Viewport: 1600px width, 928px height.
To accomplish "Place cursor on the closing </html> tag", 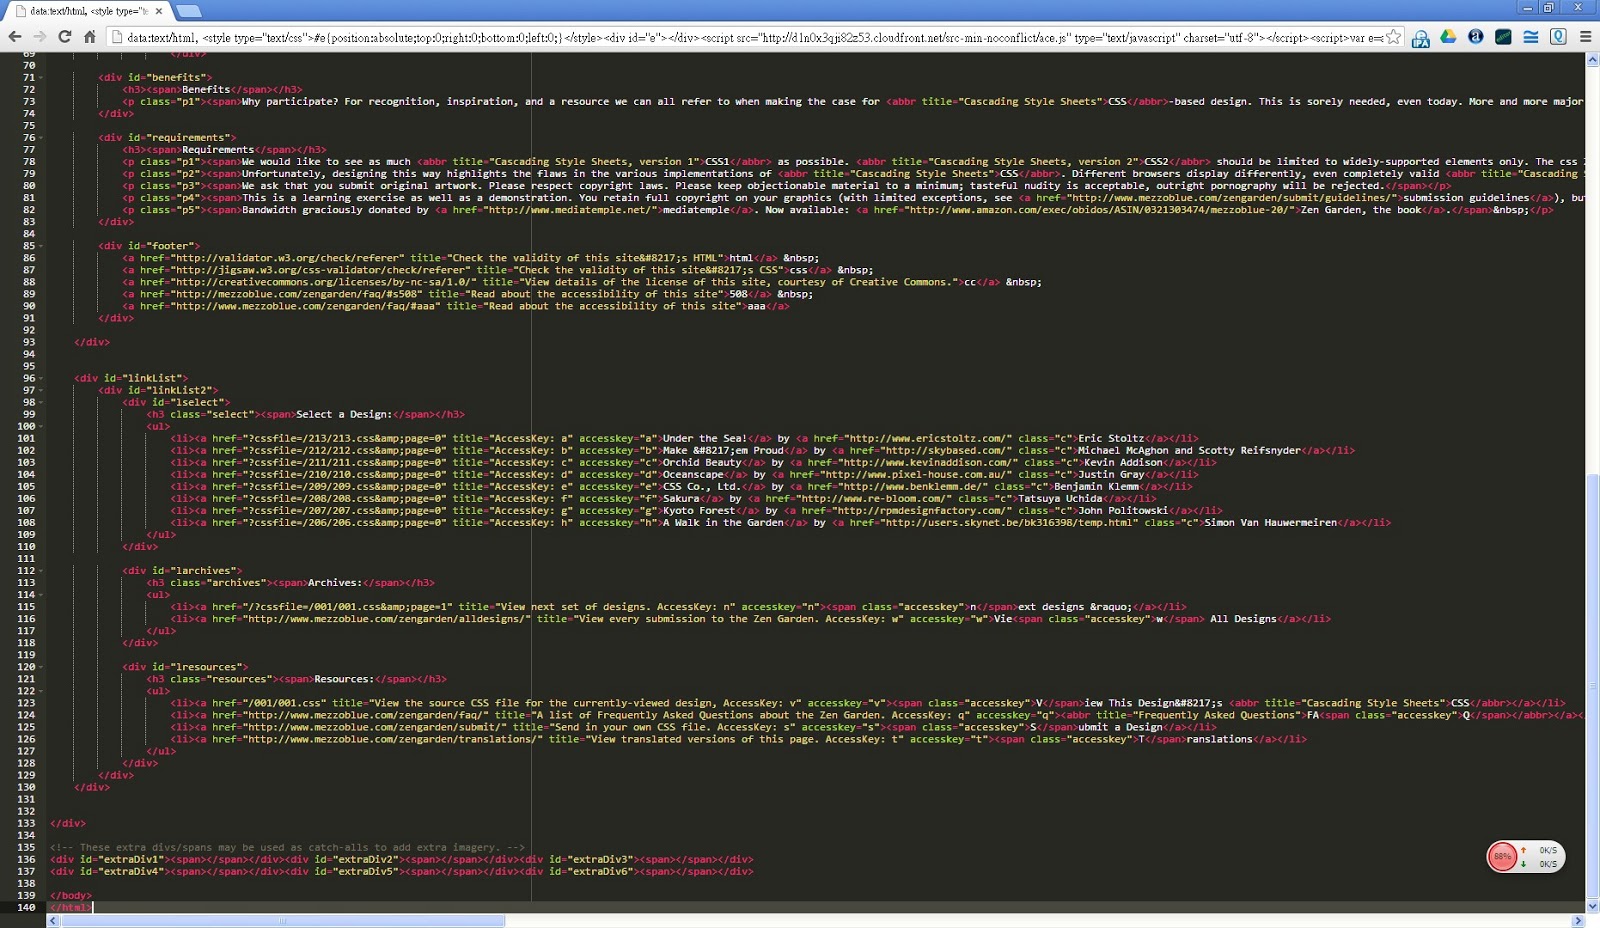I will coord(70,908).
